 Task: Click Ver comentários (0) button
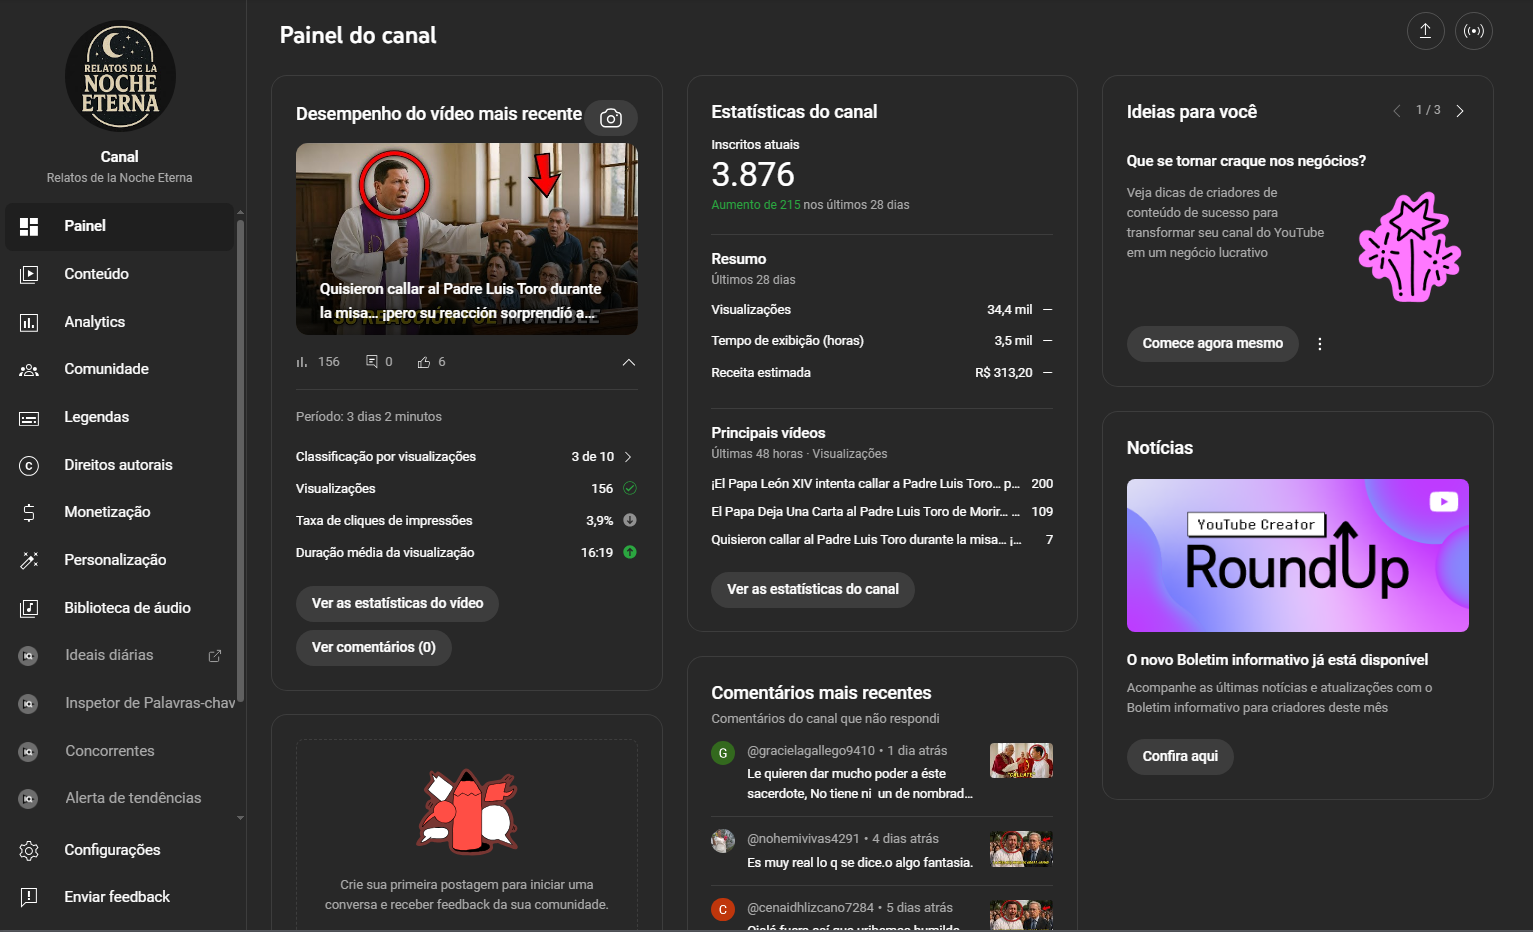pyautogui.click(x=374, y=648)
